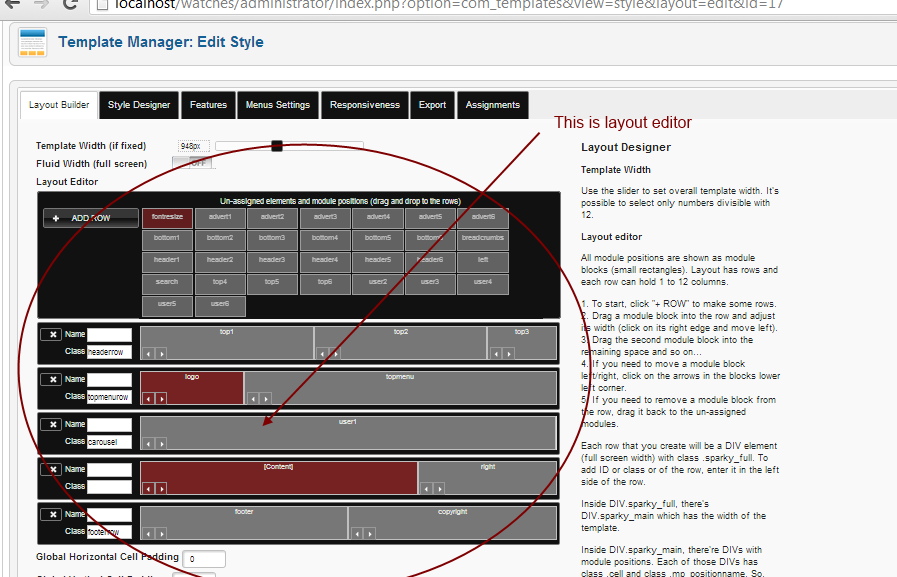This screenshot has height=577, width=897.
Task: Switch to the Layout Builder tab
Action: point(59,105)
